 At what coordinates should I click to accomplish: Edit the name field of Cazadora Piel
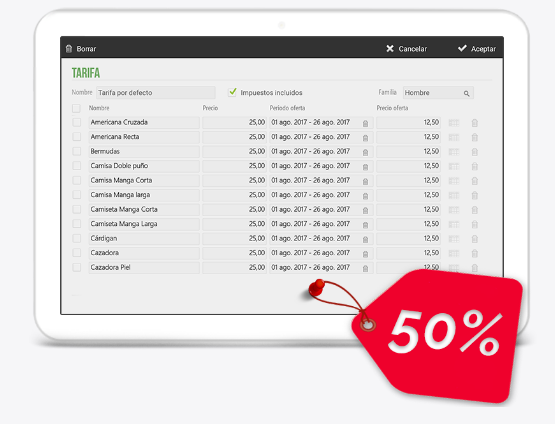tap(144, 268)
